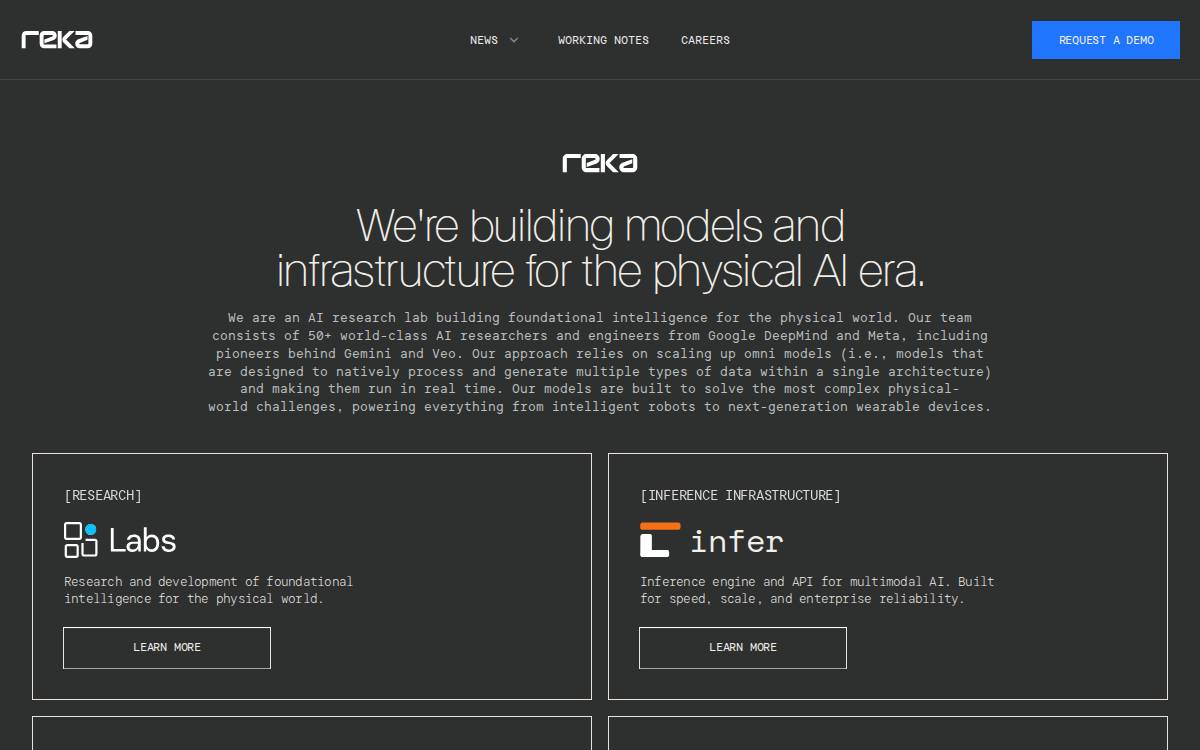This screenshot has width=1200, height=750.
Task: Open the Careers page
Action: tap(705, 40)
